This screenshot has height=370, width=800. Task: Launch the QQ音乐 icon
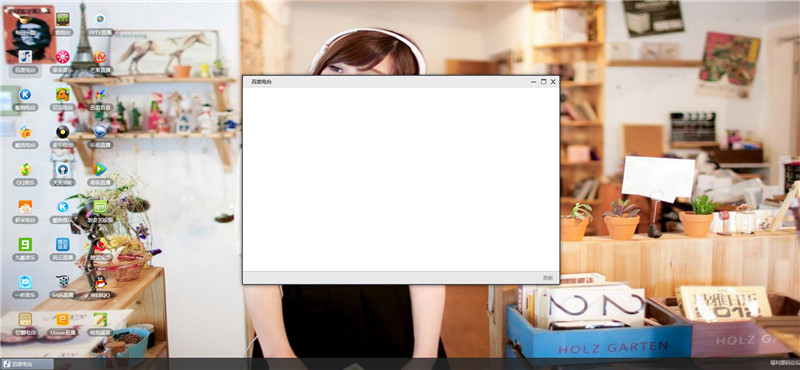[25, 174]
